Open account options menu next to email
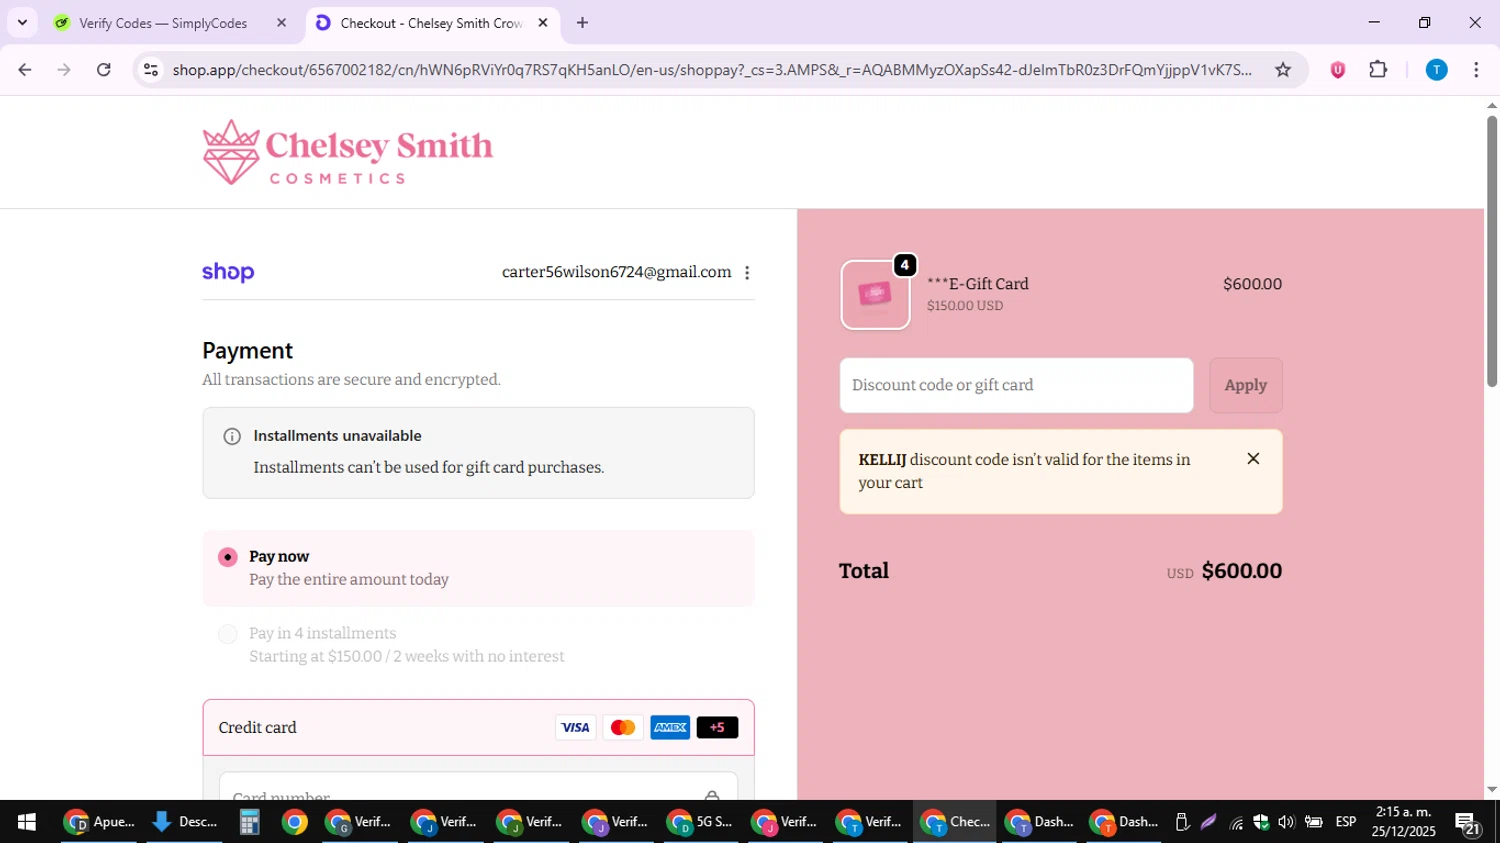The height and width of the screenshot is (843, 1500). 747,273
